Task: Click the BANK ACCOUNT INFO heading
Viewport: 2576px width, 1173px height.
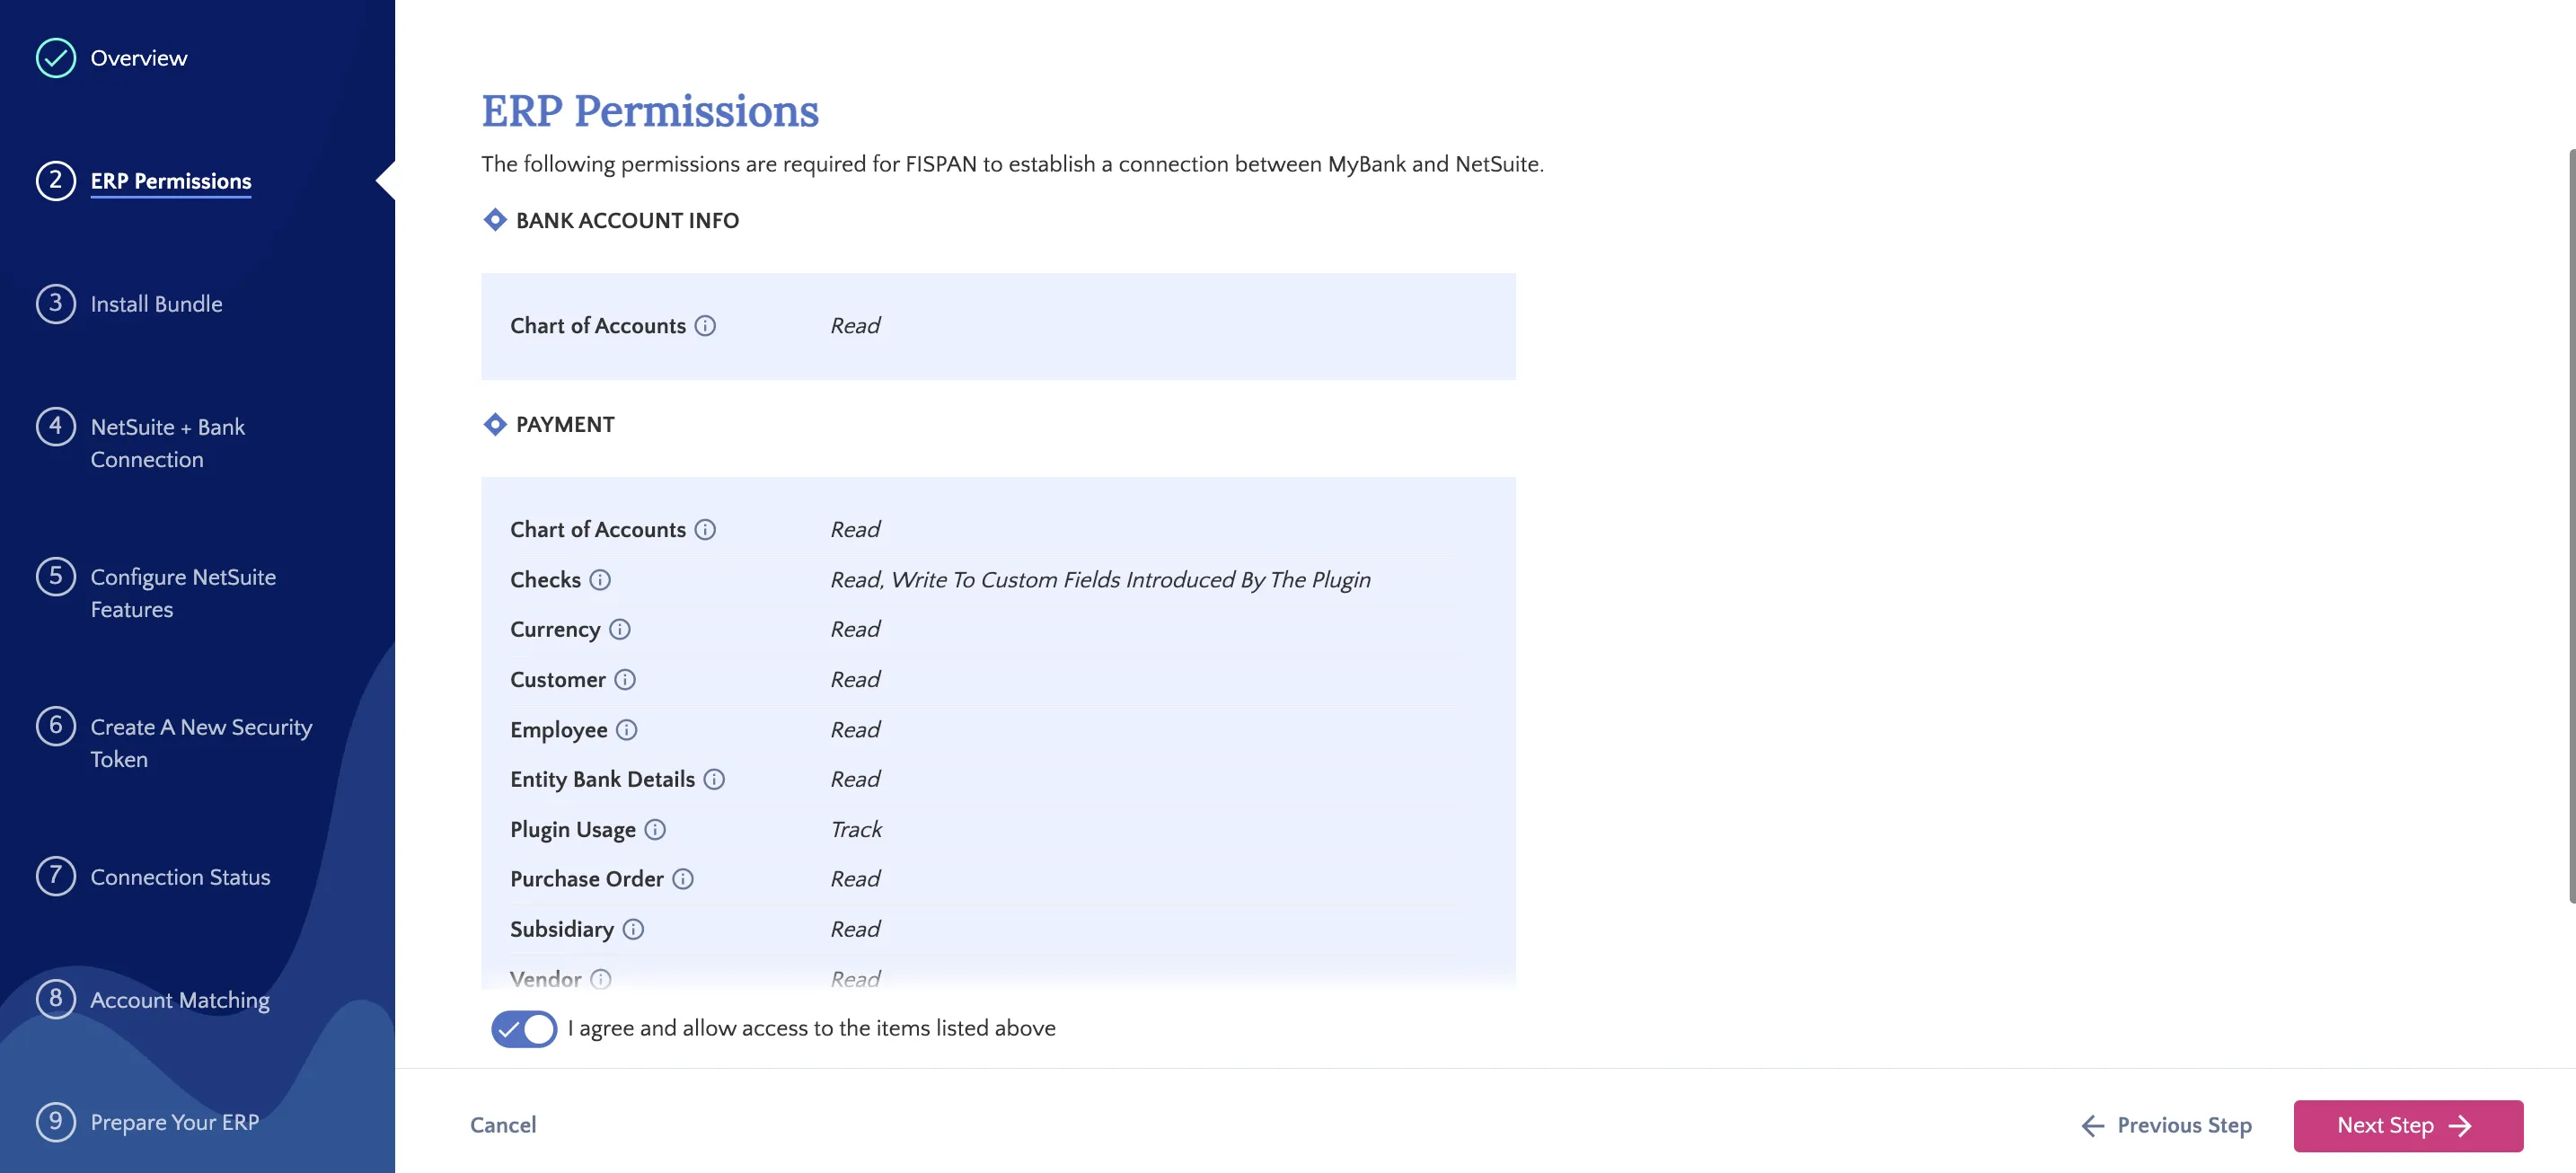Action: coord(627,220)
